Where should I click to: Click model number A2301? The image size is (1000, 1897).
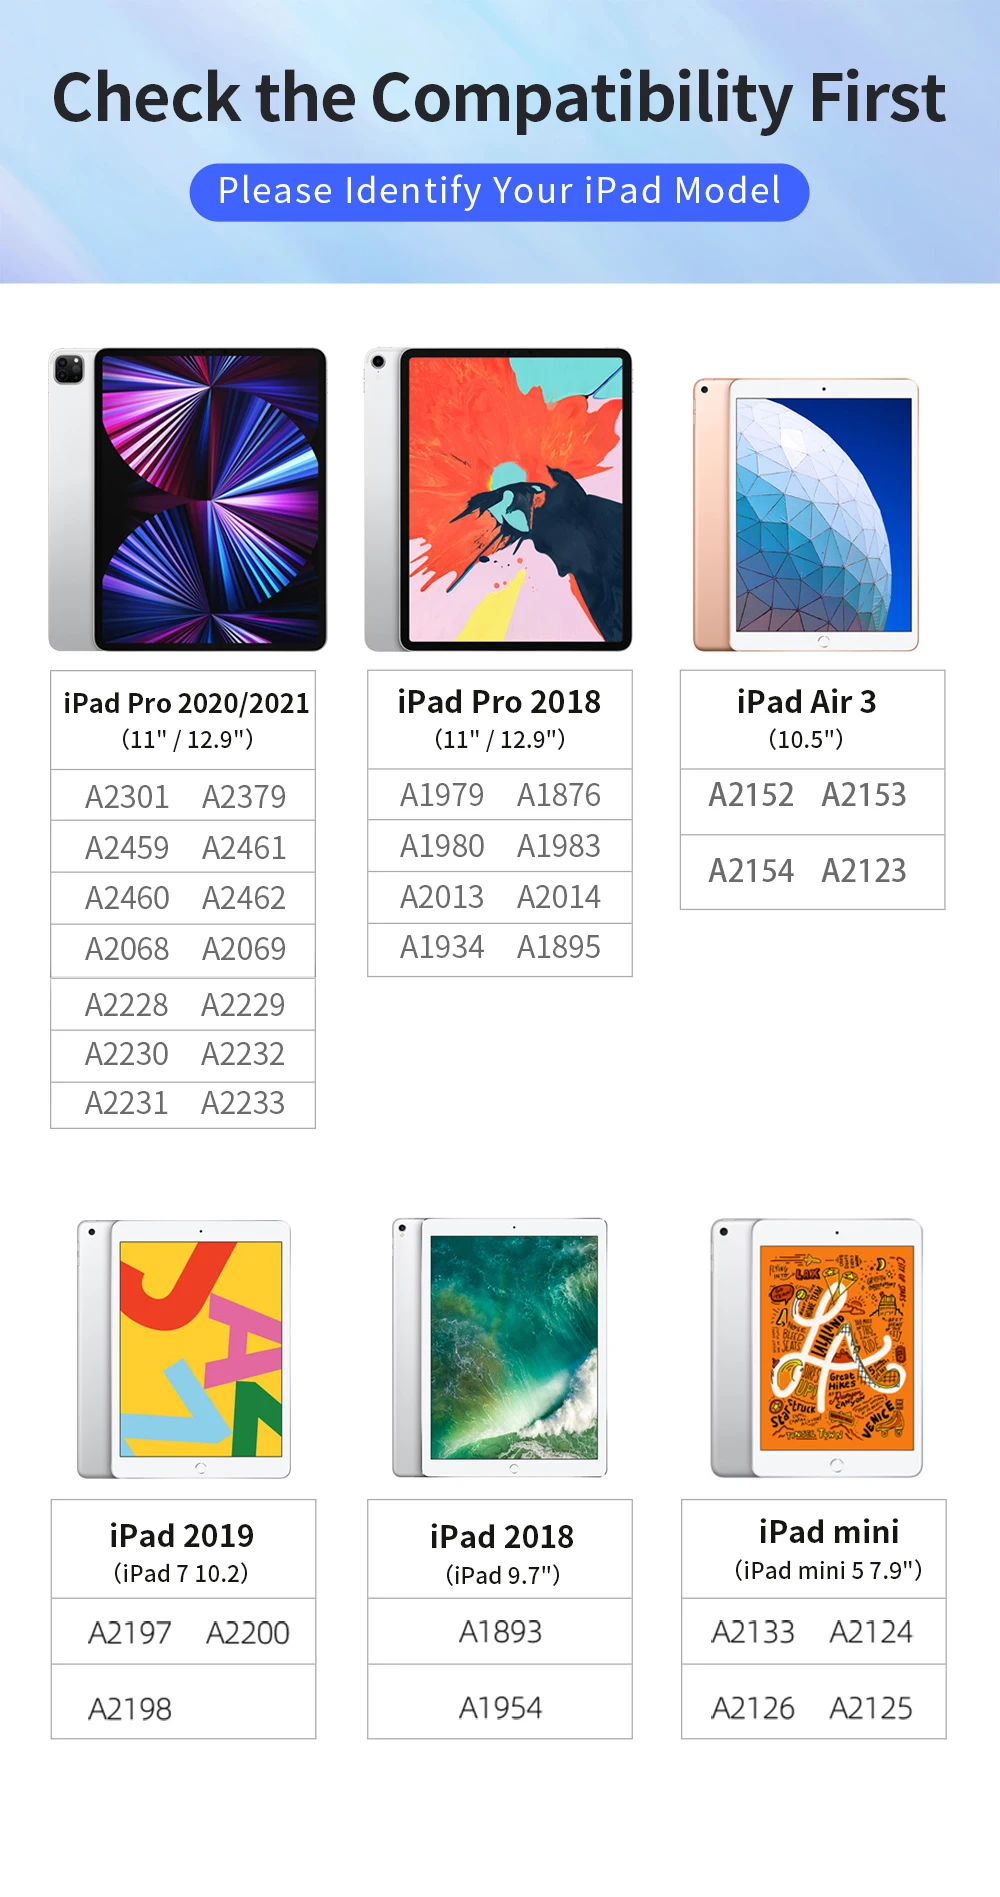(127, 797)
